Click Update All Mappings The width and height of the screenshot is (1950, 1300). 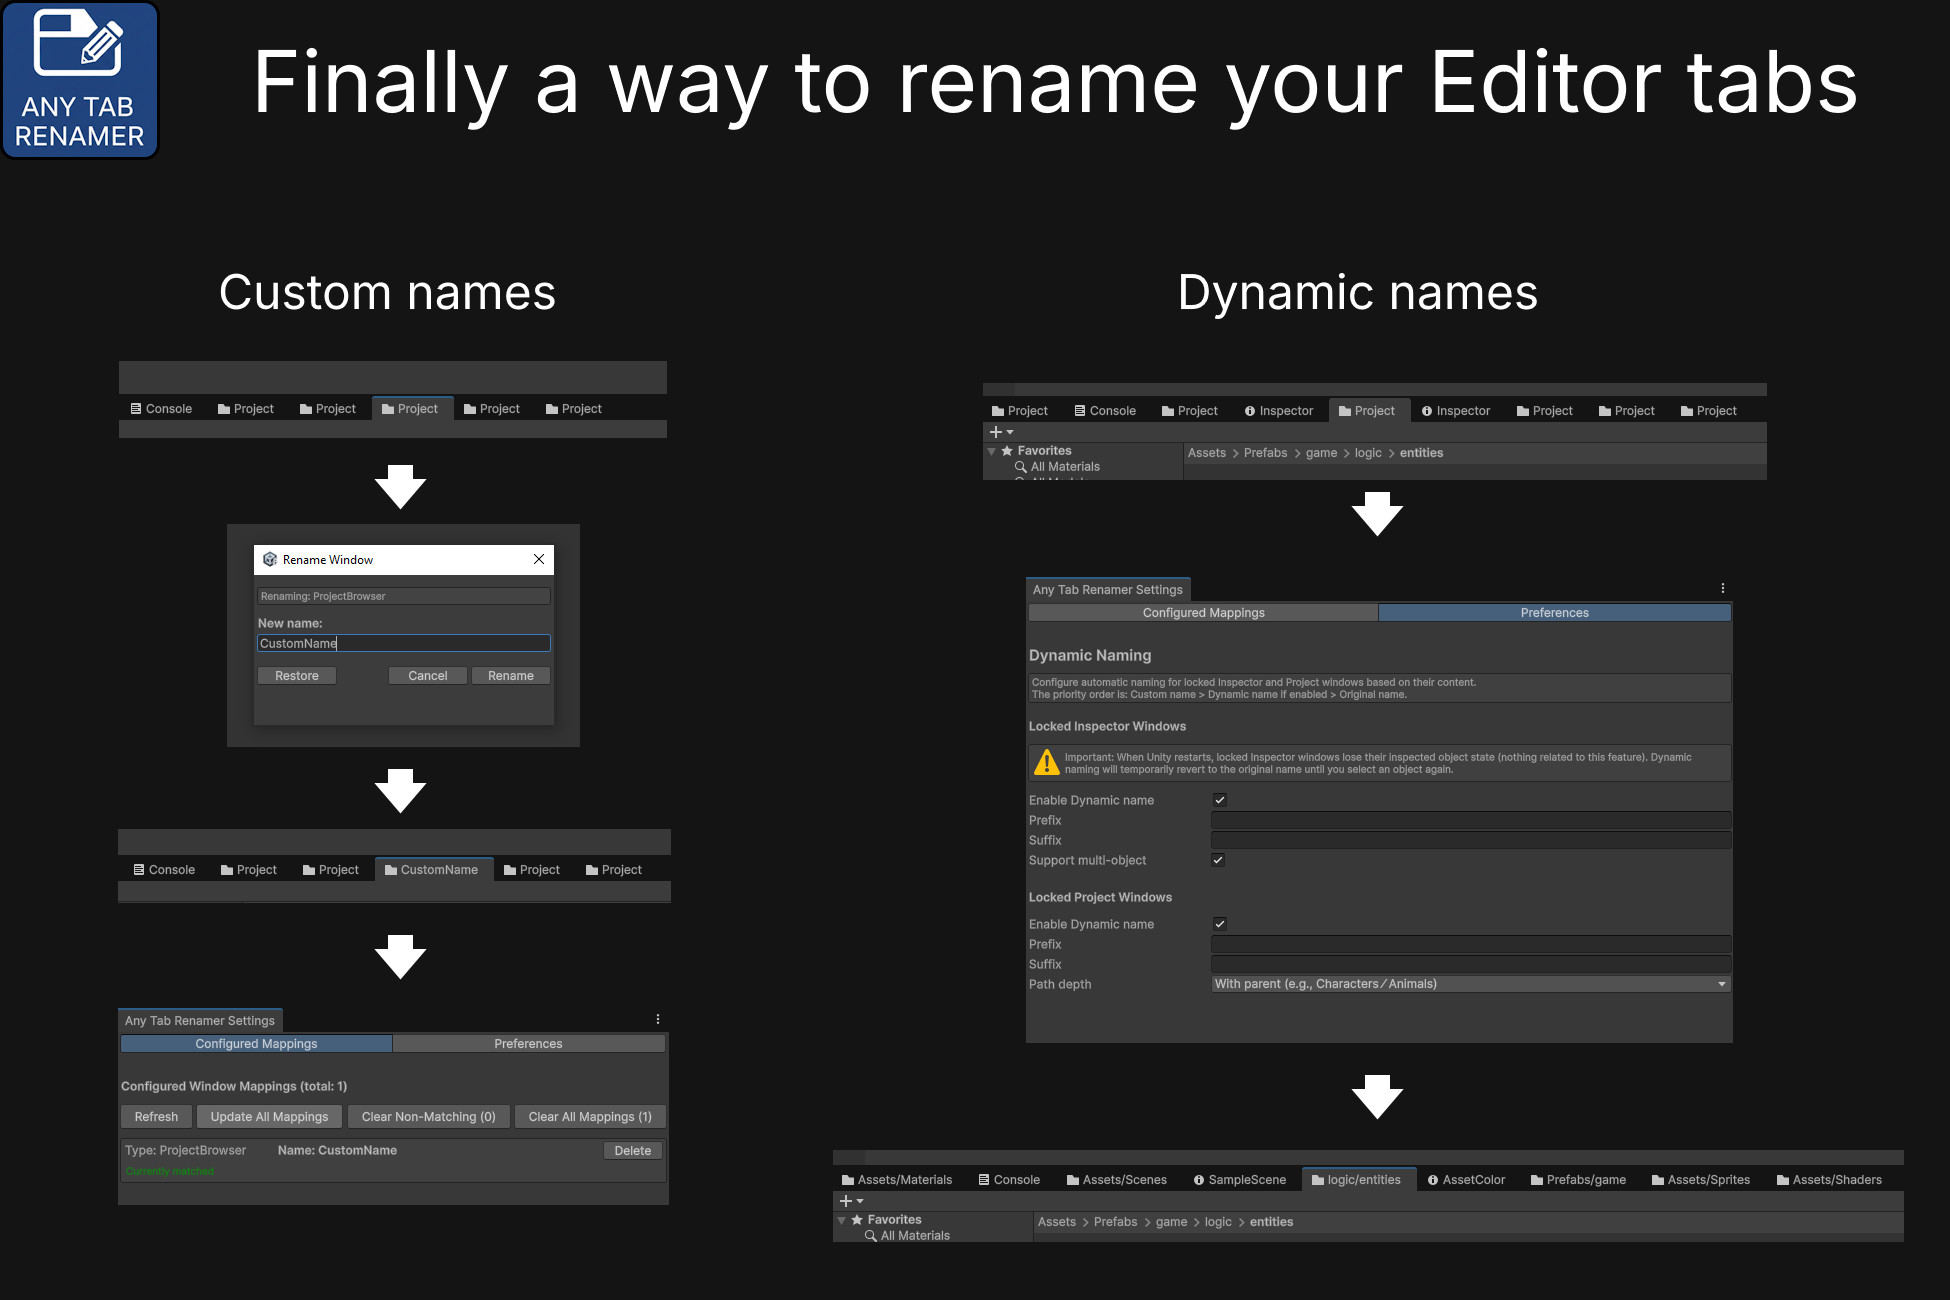(269, 1117)
